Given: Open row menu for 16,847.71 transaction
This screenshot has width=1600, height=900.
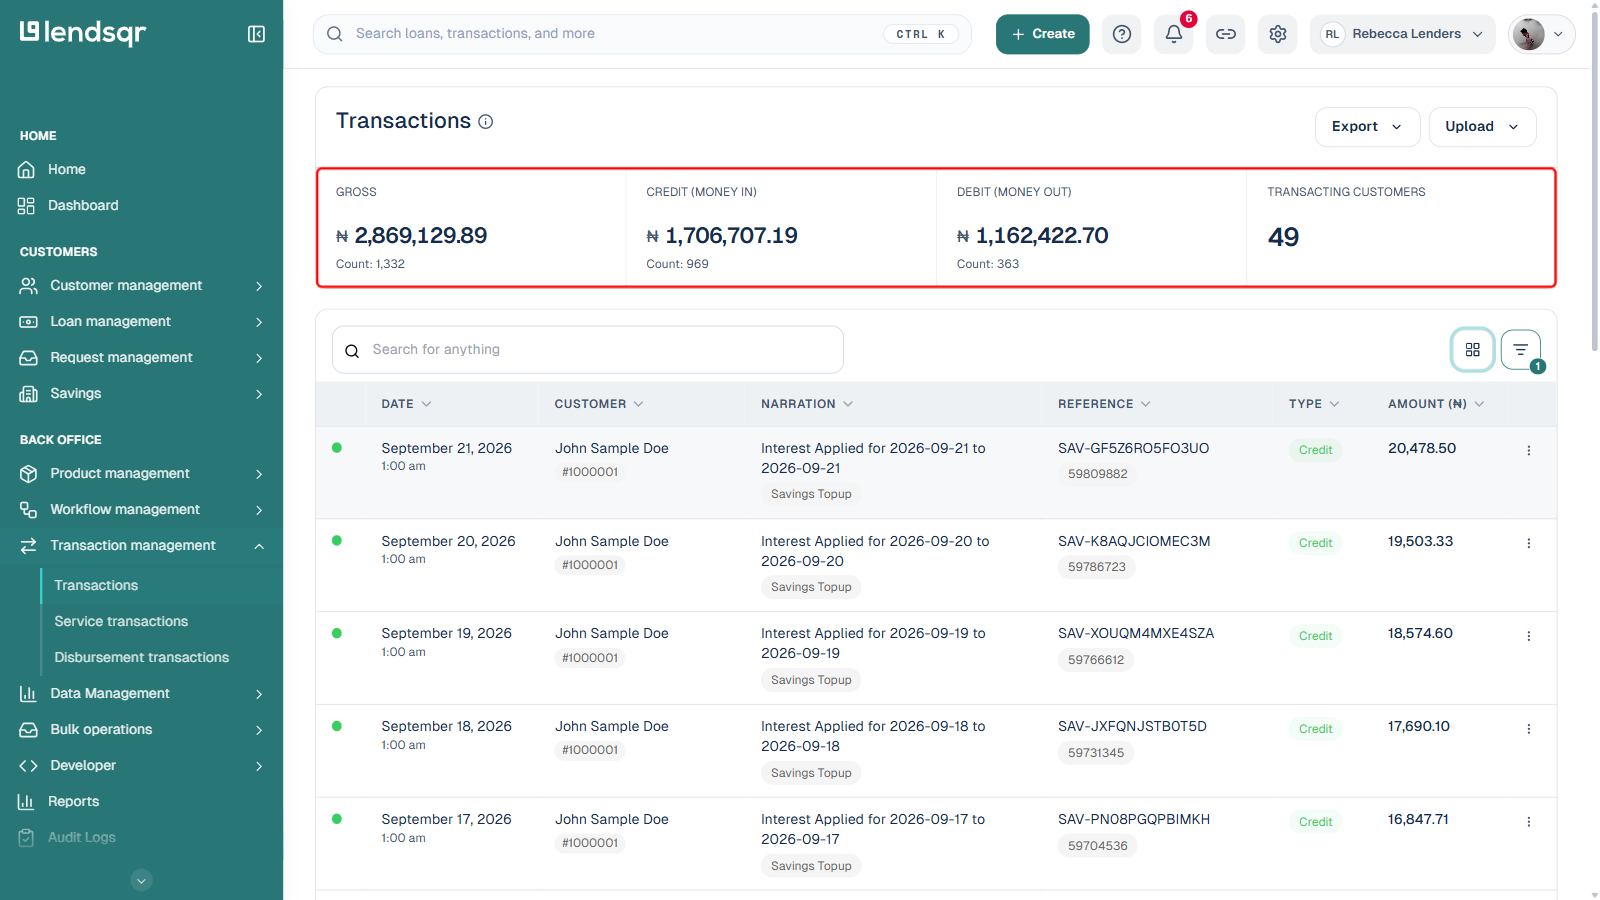Looking at the screenshot, I should point(1529,822).
